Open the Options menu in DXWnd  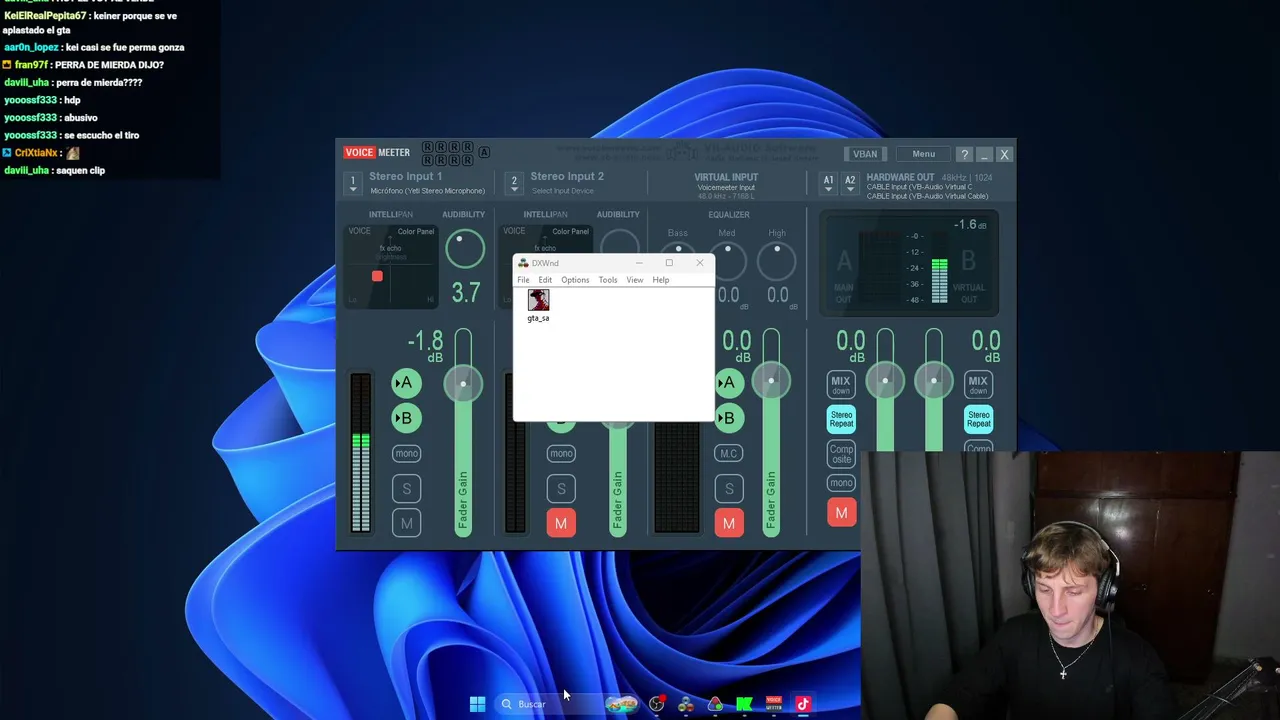575,280
